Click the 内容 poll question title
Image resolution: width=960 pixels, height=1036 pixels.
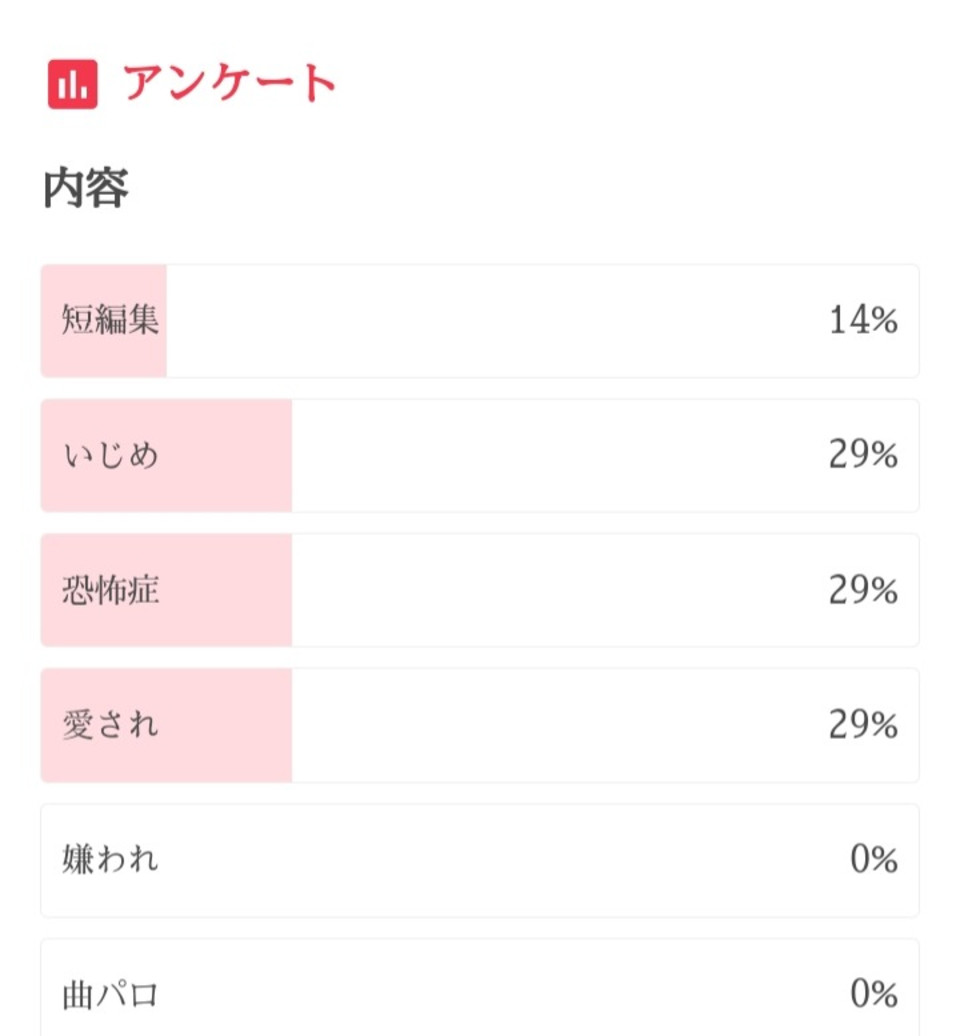click(86, 188)
